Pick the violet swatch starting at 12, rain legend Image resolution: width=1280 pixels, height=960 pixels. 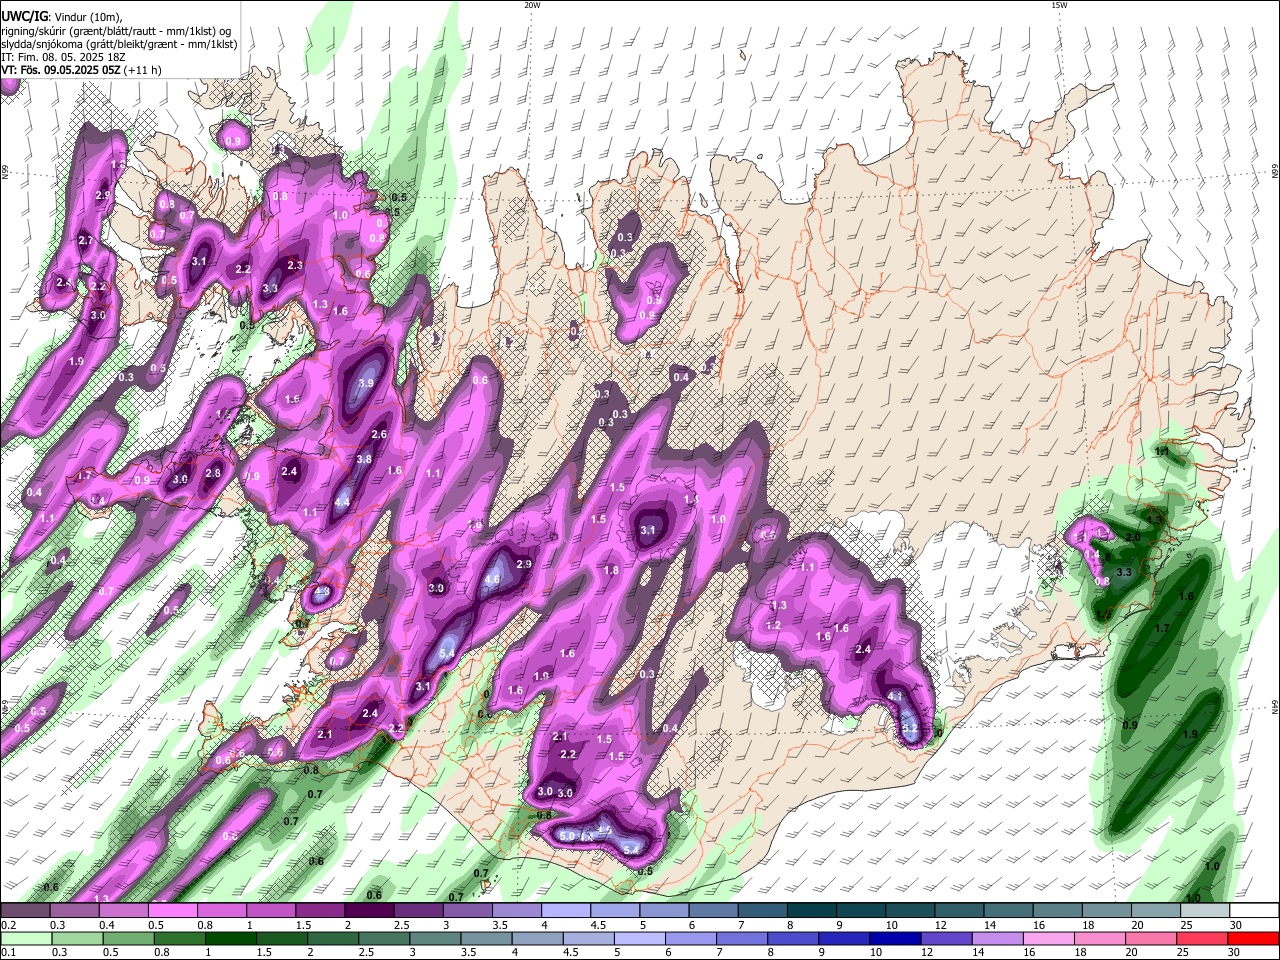coord(949,938)
